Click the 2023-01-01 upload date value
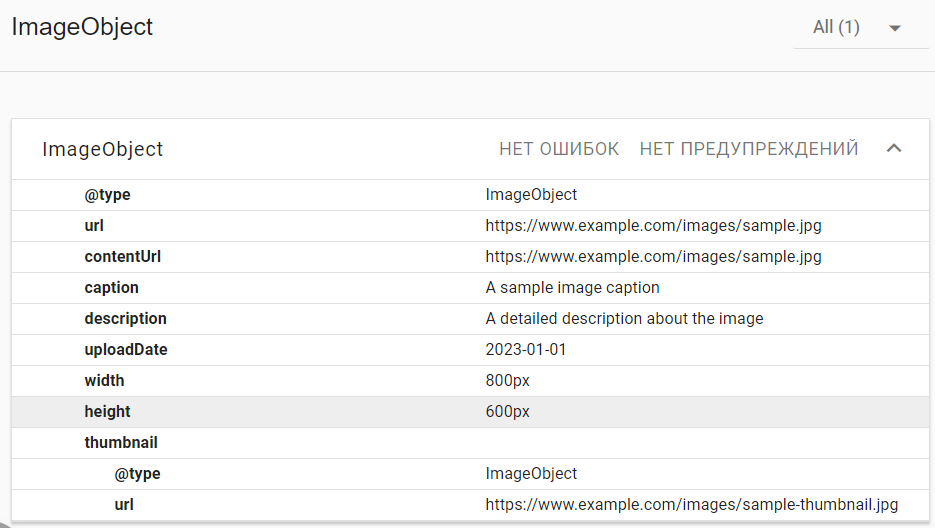Viewport: 935px width, 528px height. pyautogui.click(x=526, y=350)
